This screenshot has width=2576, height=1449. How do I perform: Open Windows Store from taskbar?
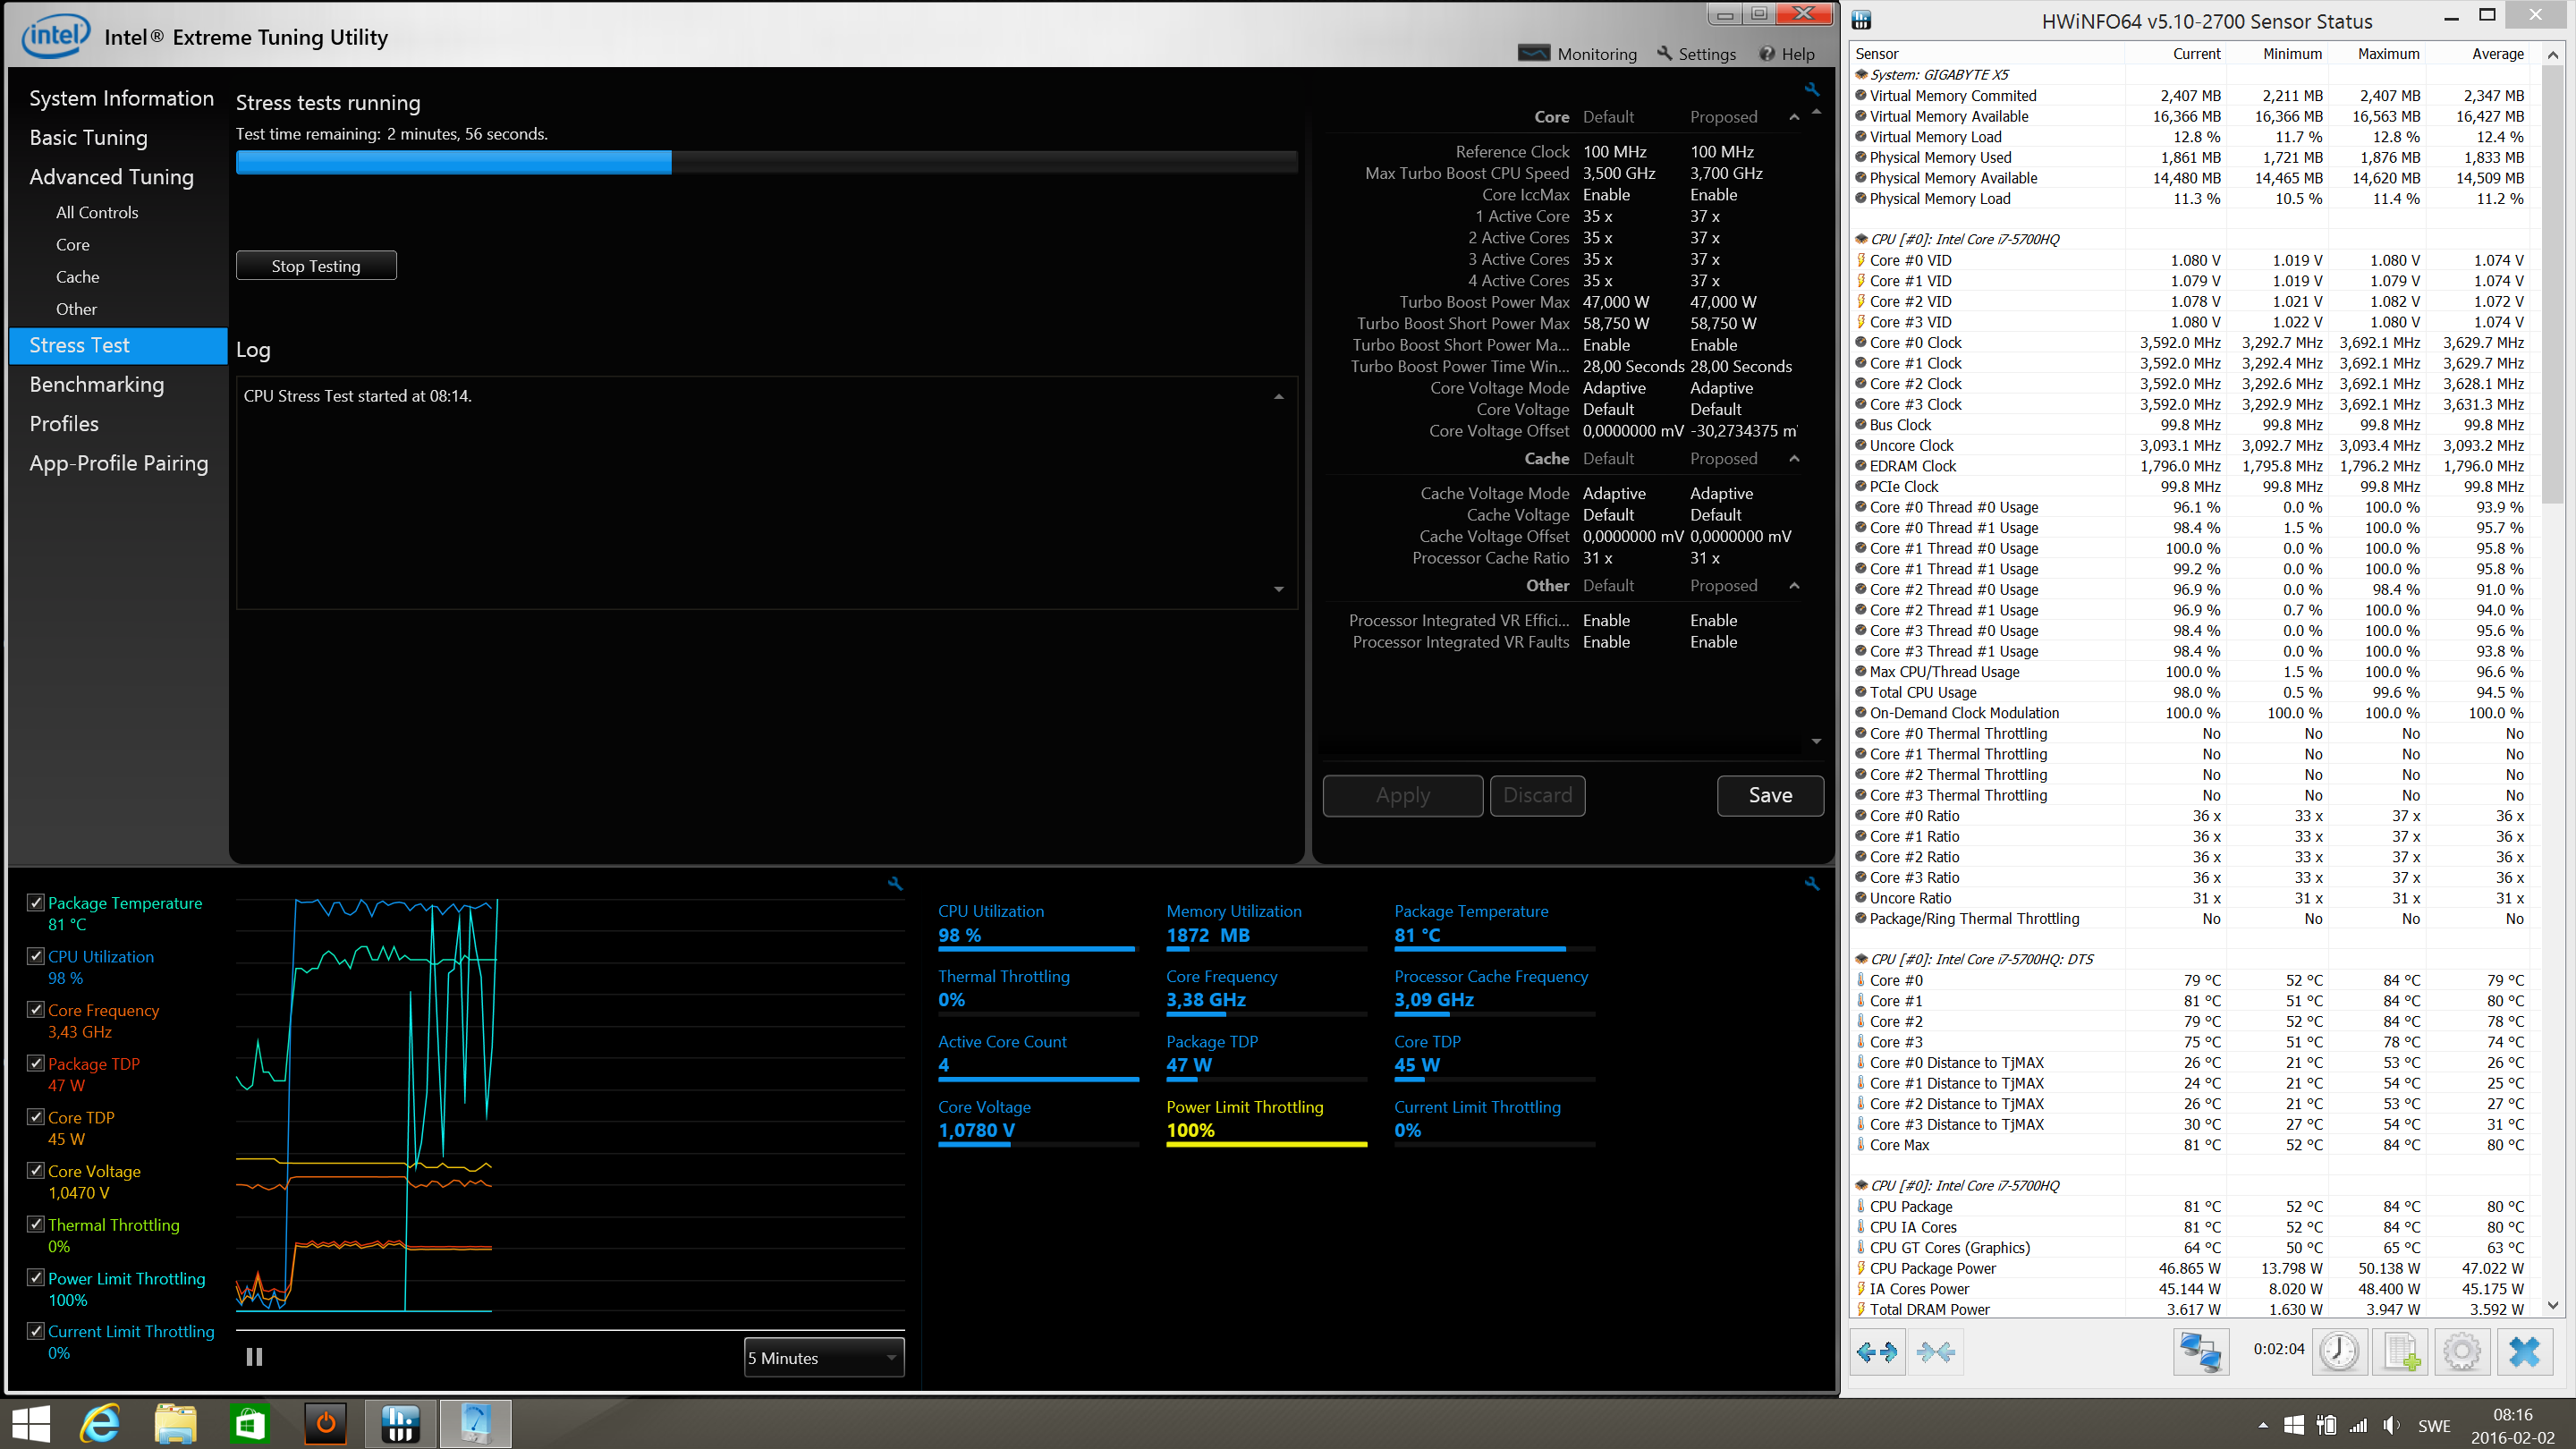coord(249,1424)
